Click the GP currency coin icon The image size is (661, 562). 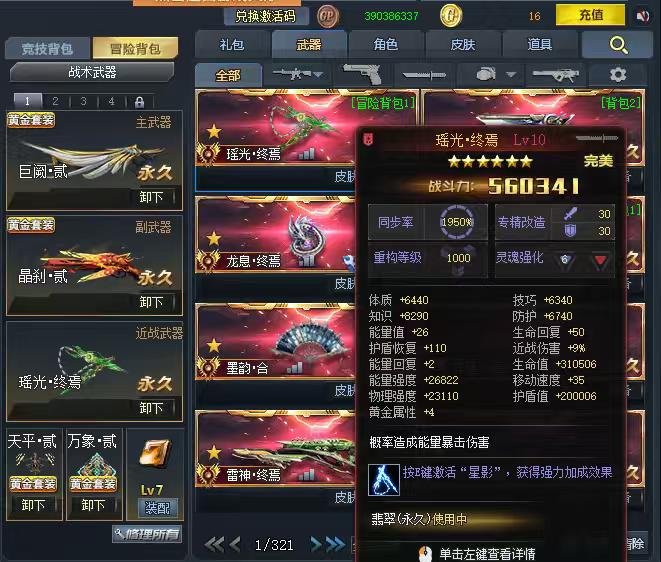[327, 16]
